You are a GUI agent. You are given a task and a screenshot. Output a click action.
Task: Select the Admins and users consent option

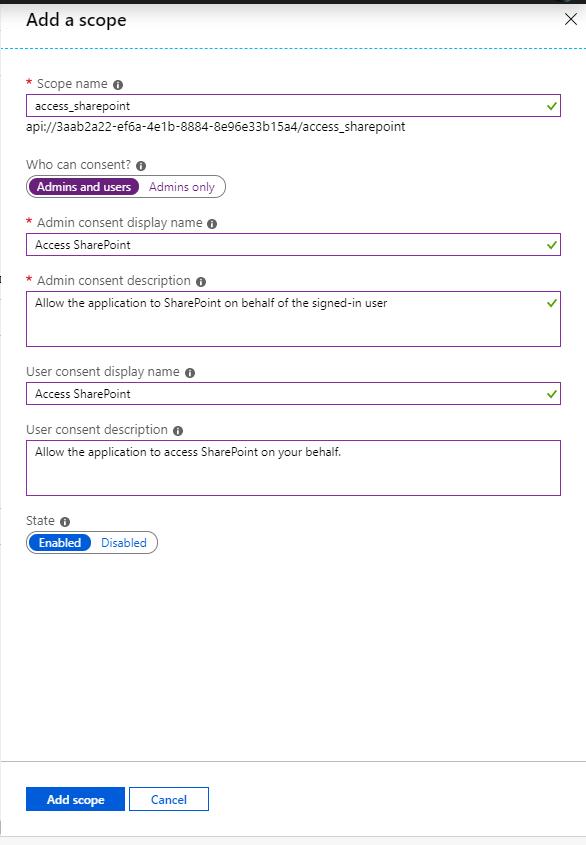point(84,186)
